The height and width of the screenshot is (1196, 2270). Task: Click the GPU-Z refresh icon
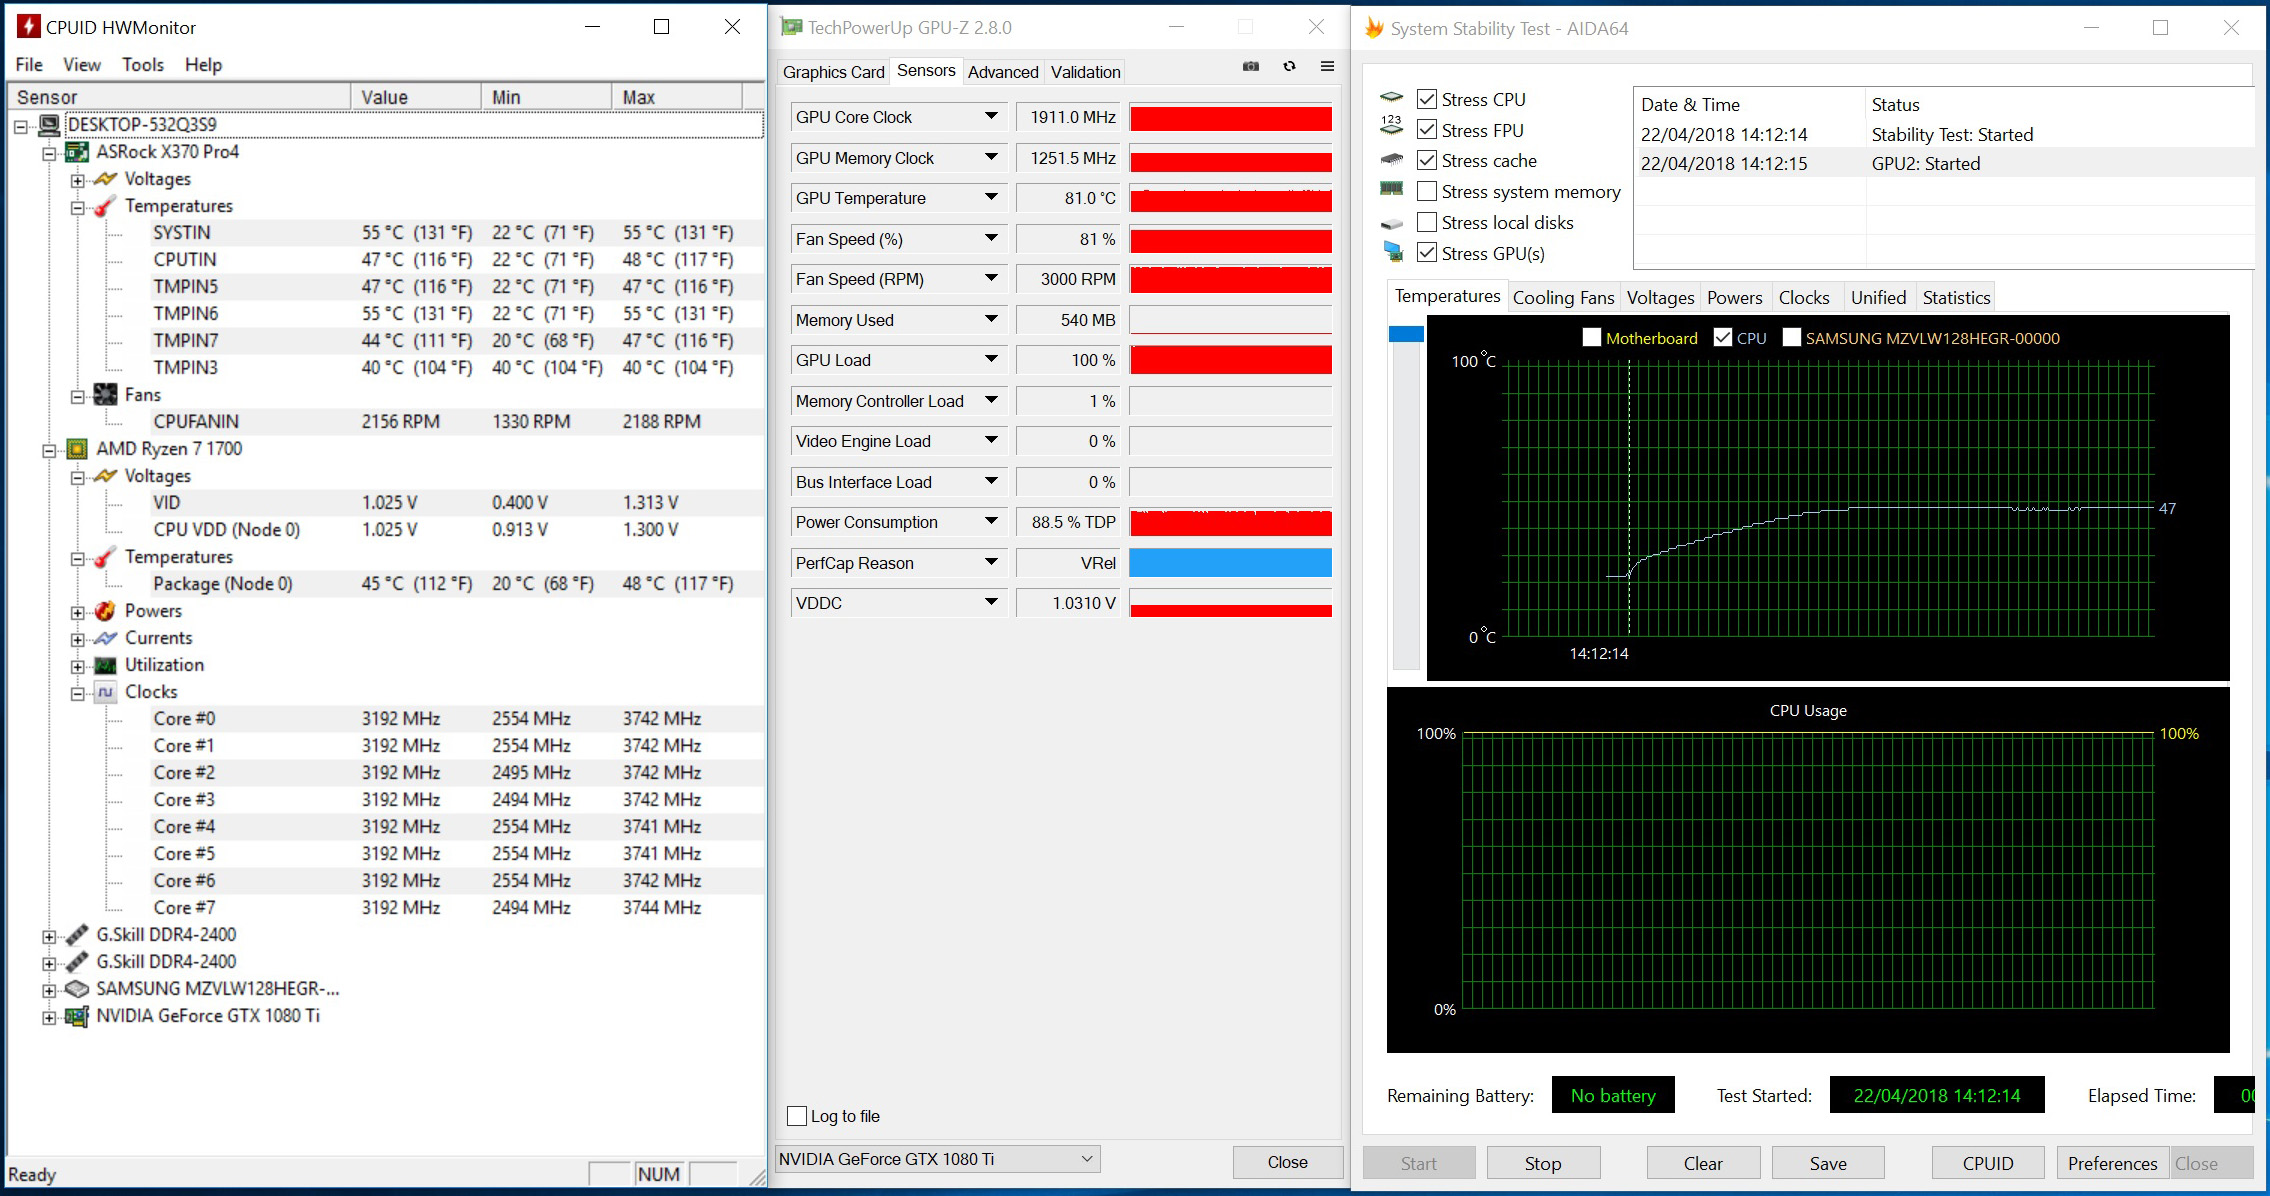point(1289,67)
